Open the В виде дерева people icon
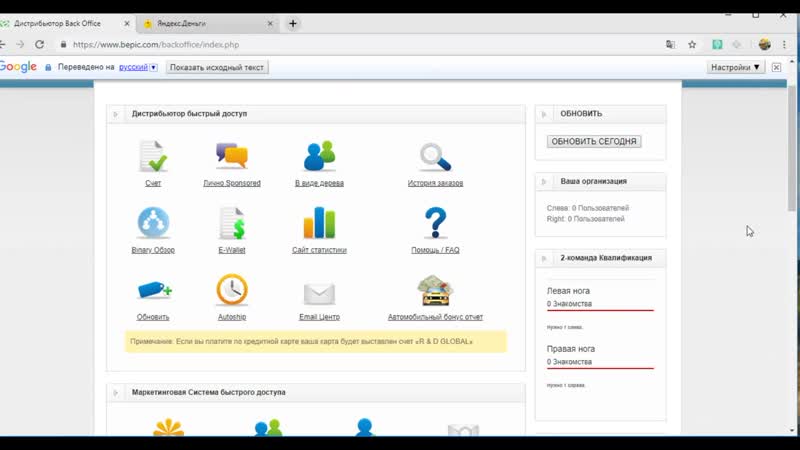The image size is (800, 450). [x=319, y=156]
